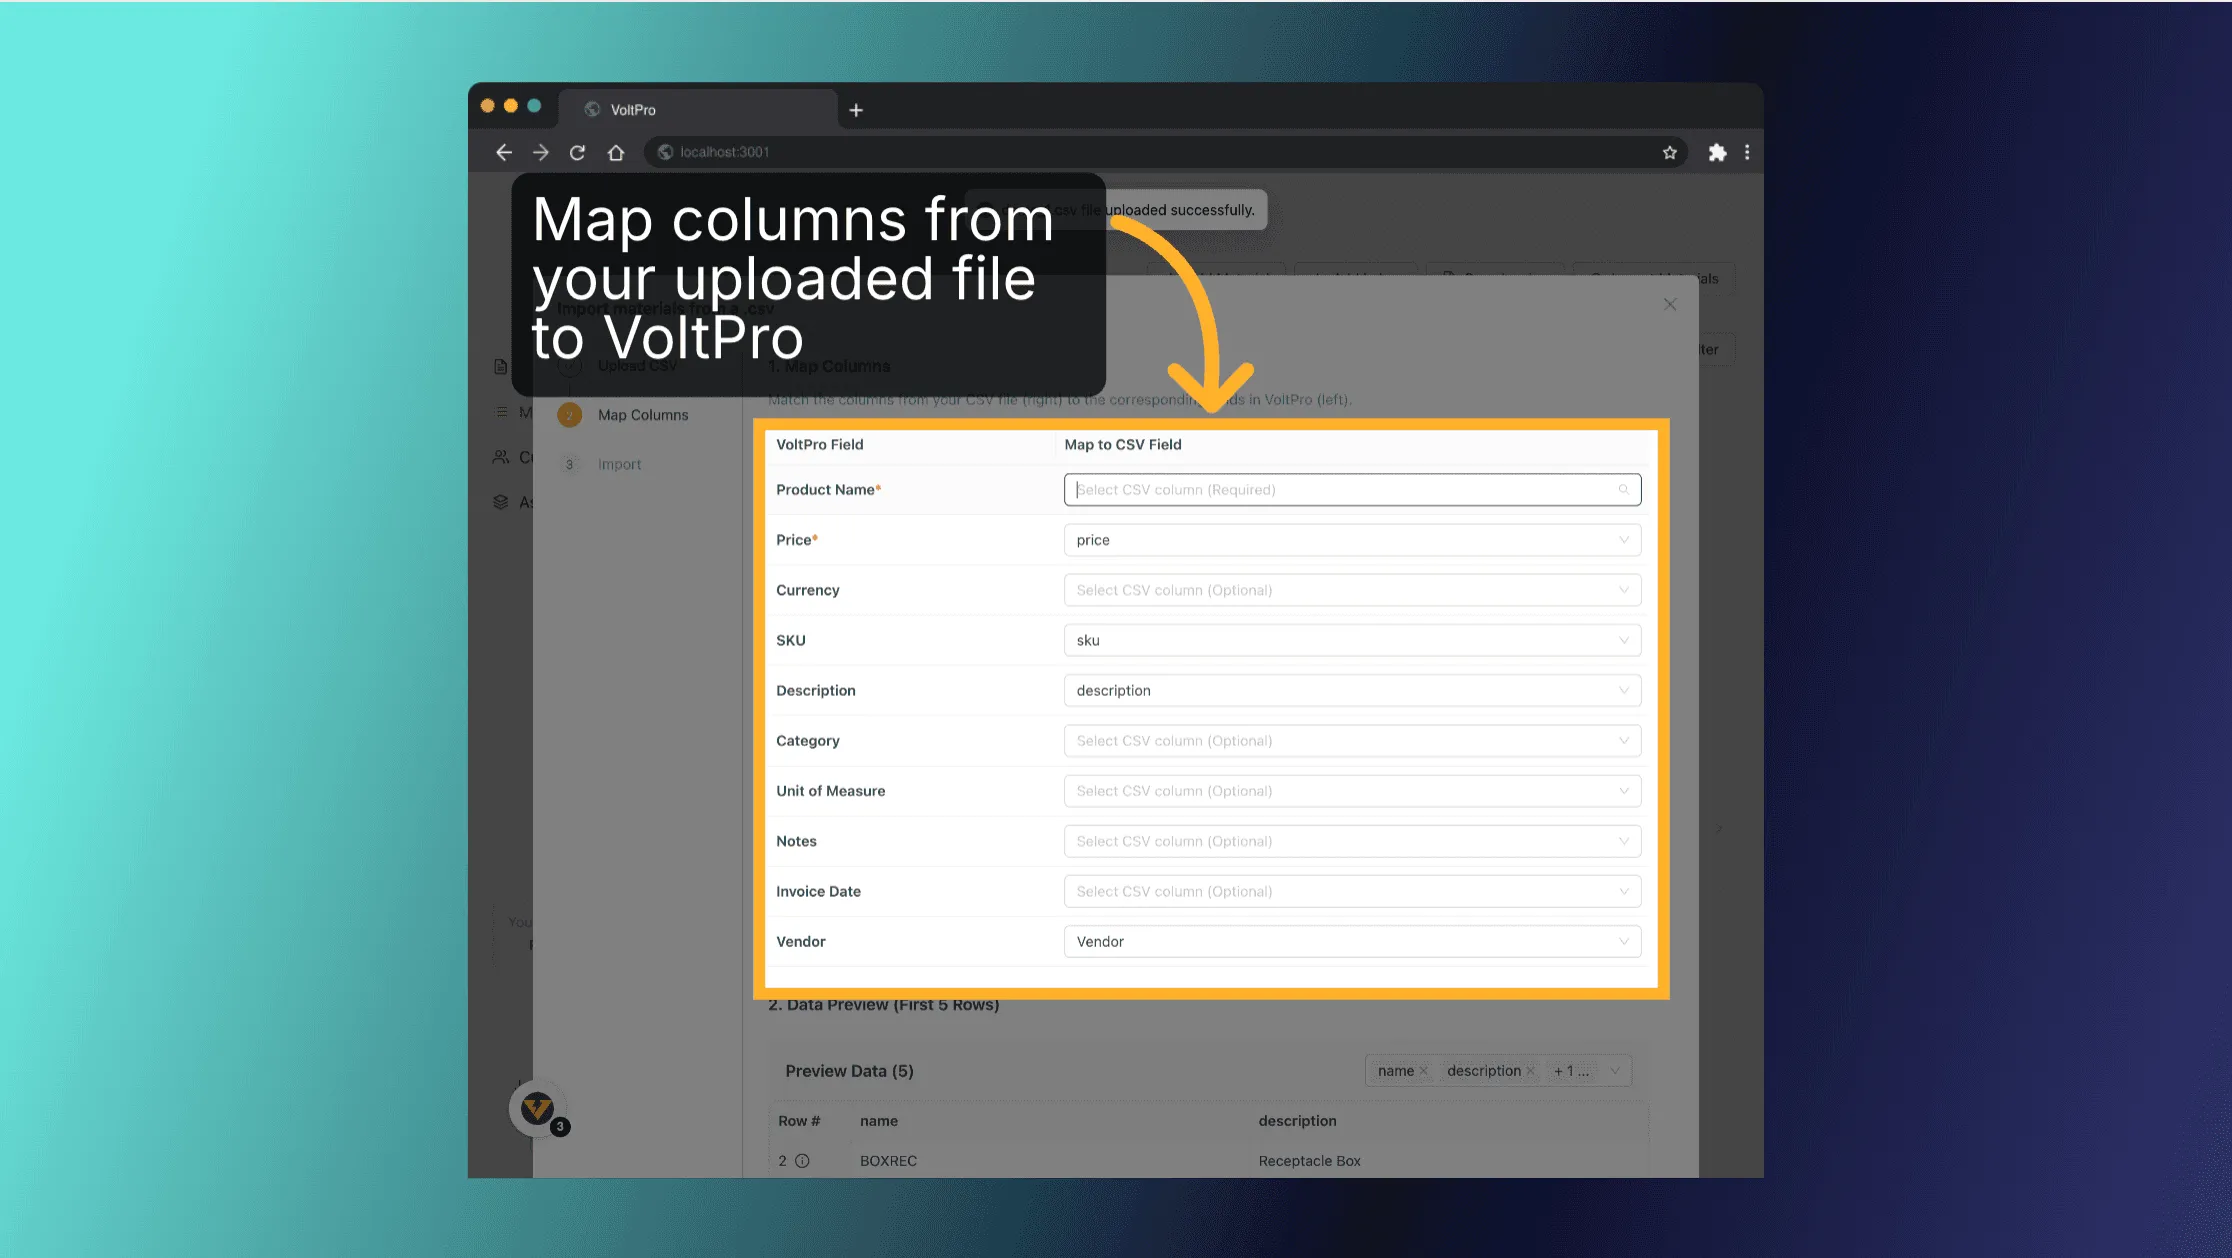Select the document icon in the sidebar
Screen dimensions: 2232x1258
501,366
